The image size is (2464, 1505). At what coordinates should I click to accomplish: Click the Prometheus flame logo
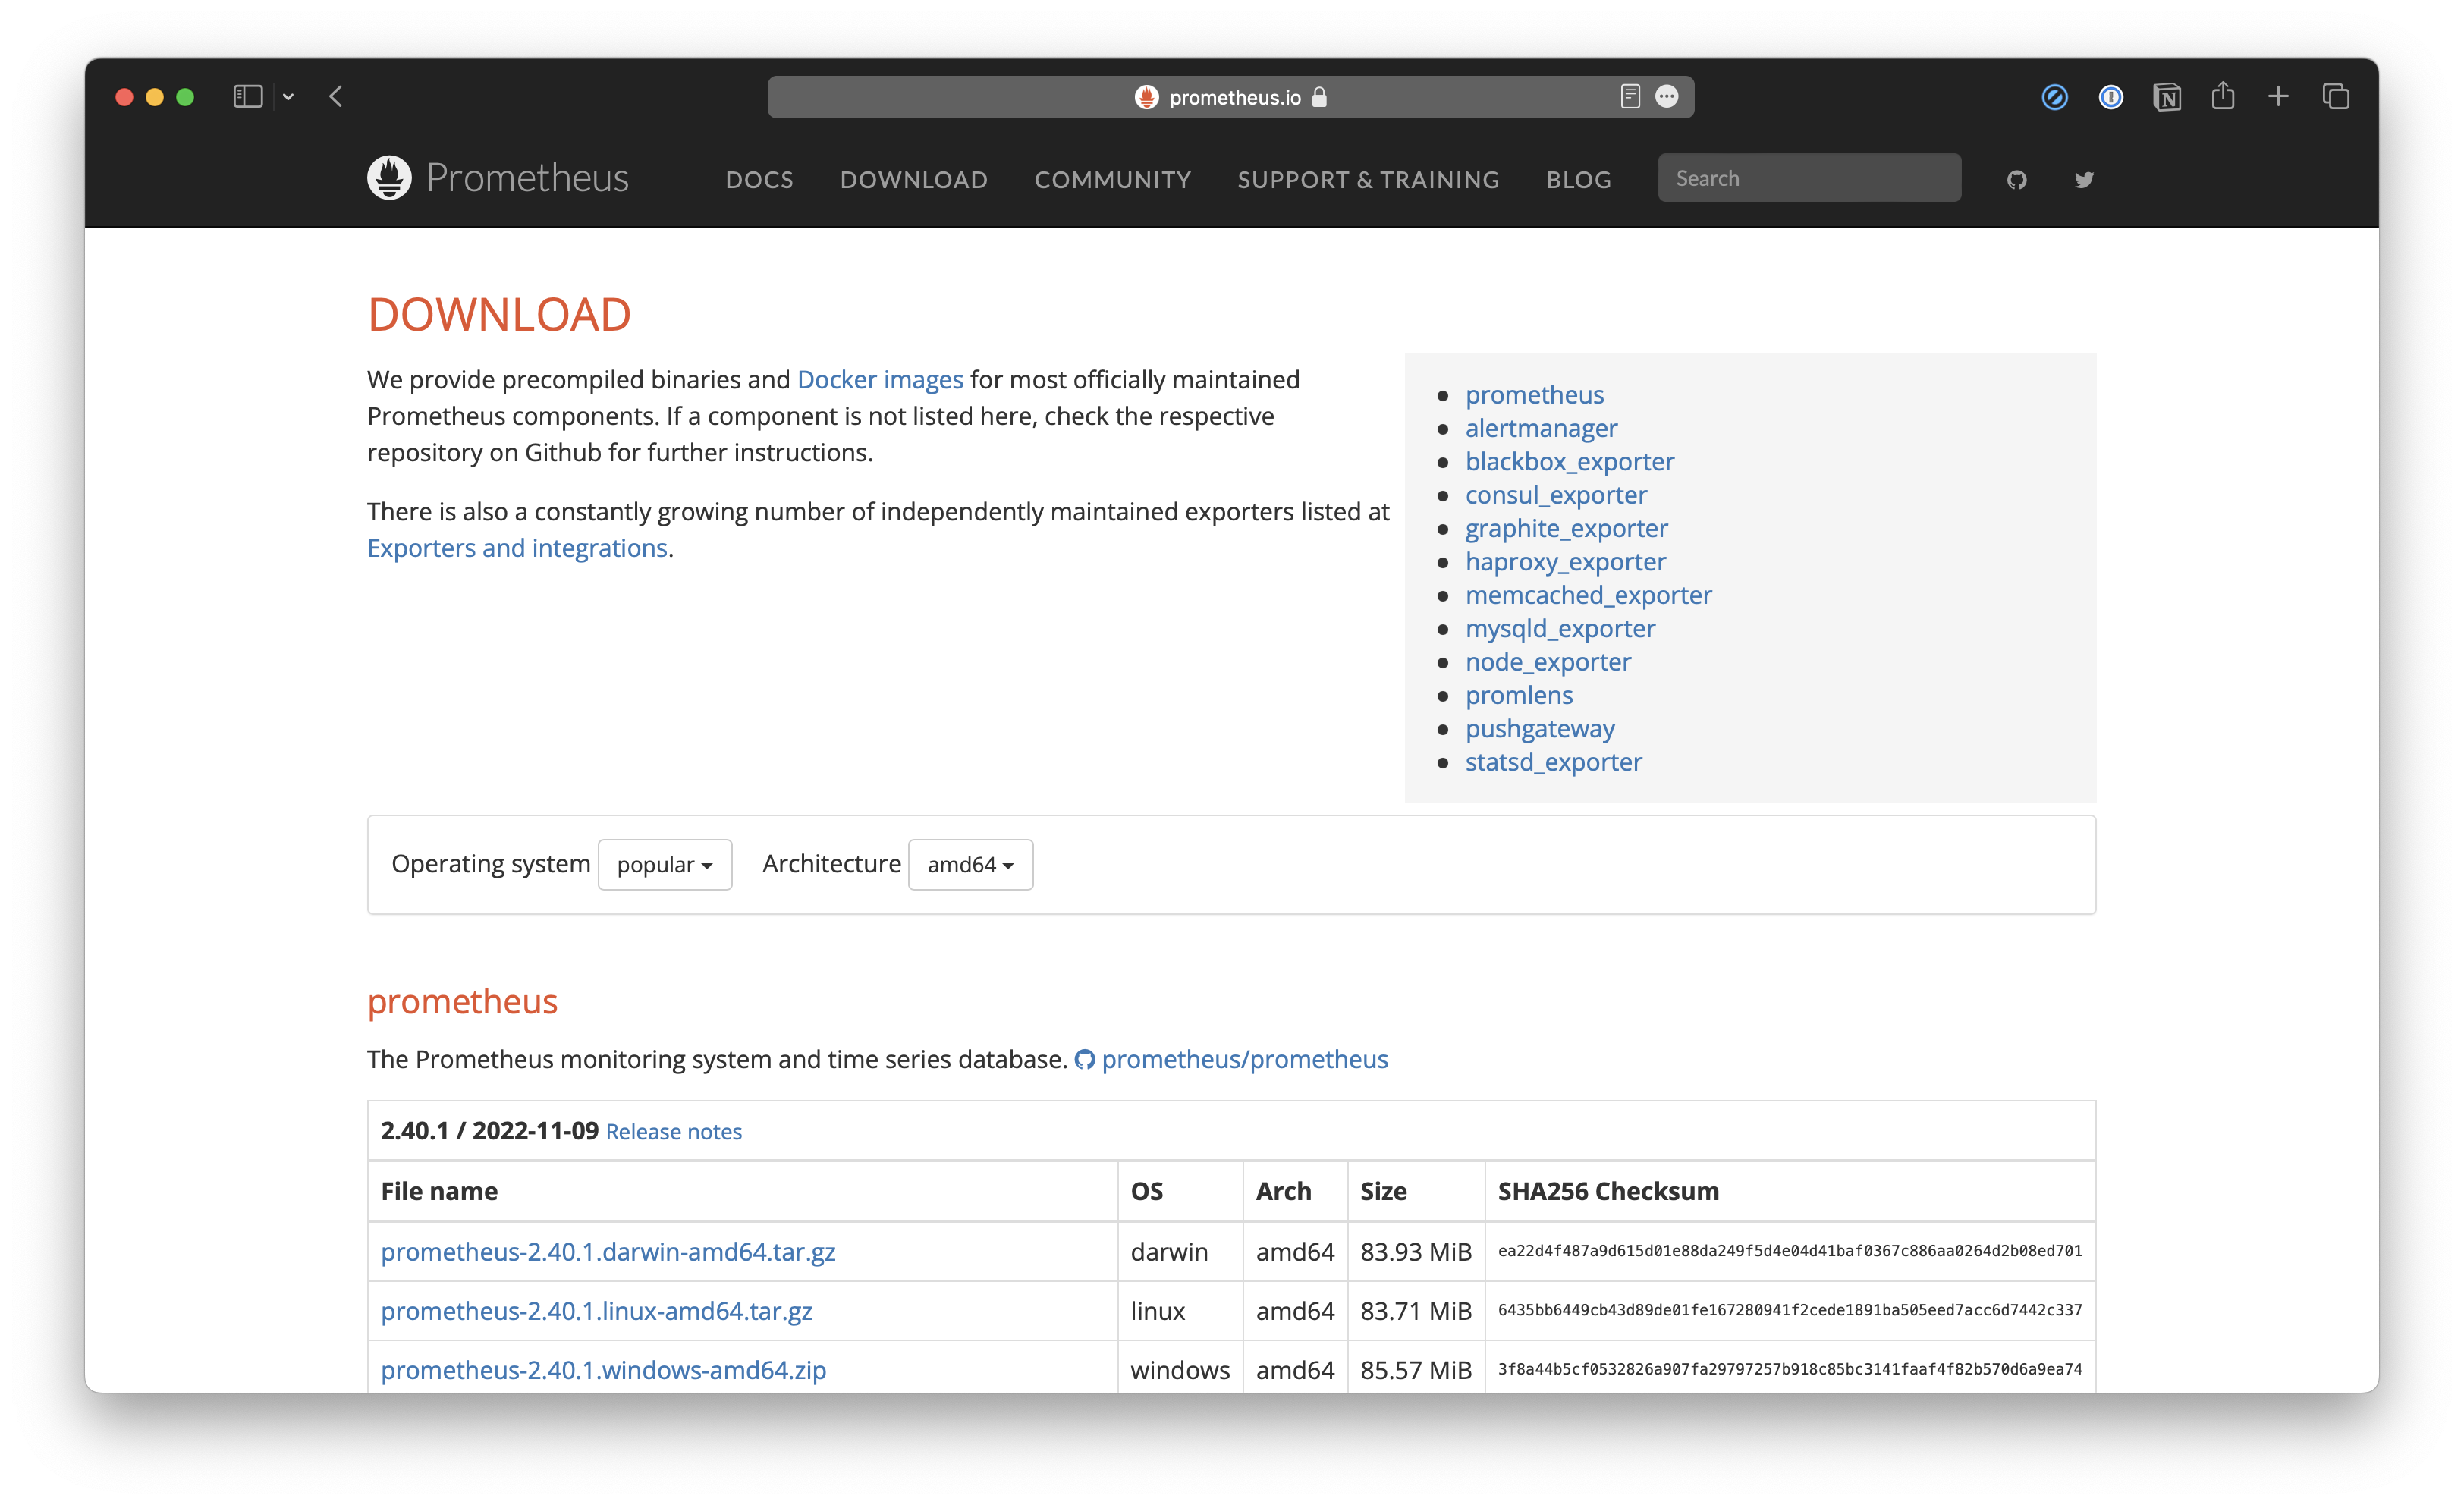389,177
